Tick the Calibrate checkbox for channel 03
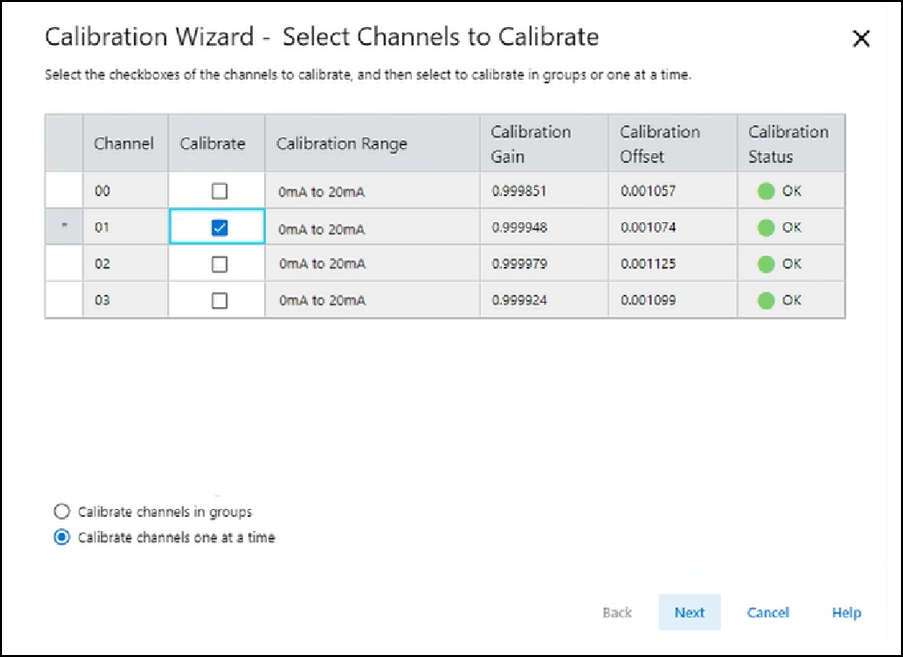The image size is (903, 657). click(220, 300)
